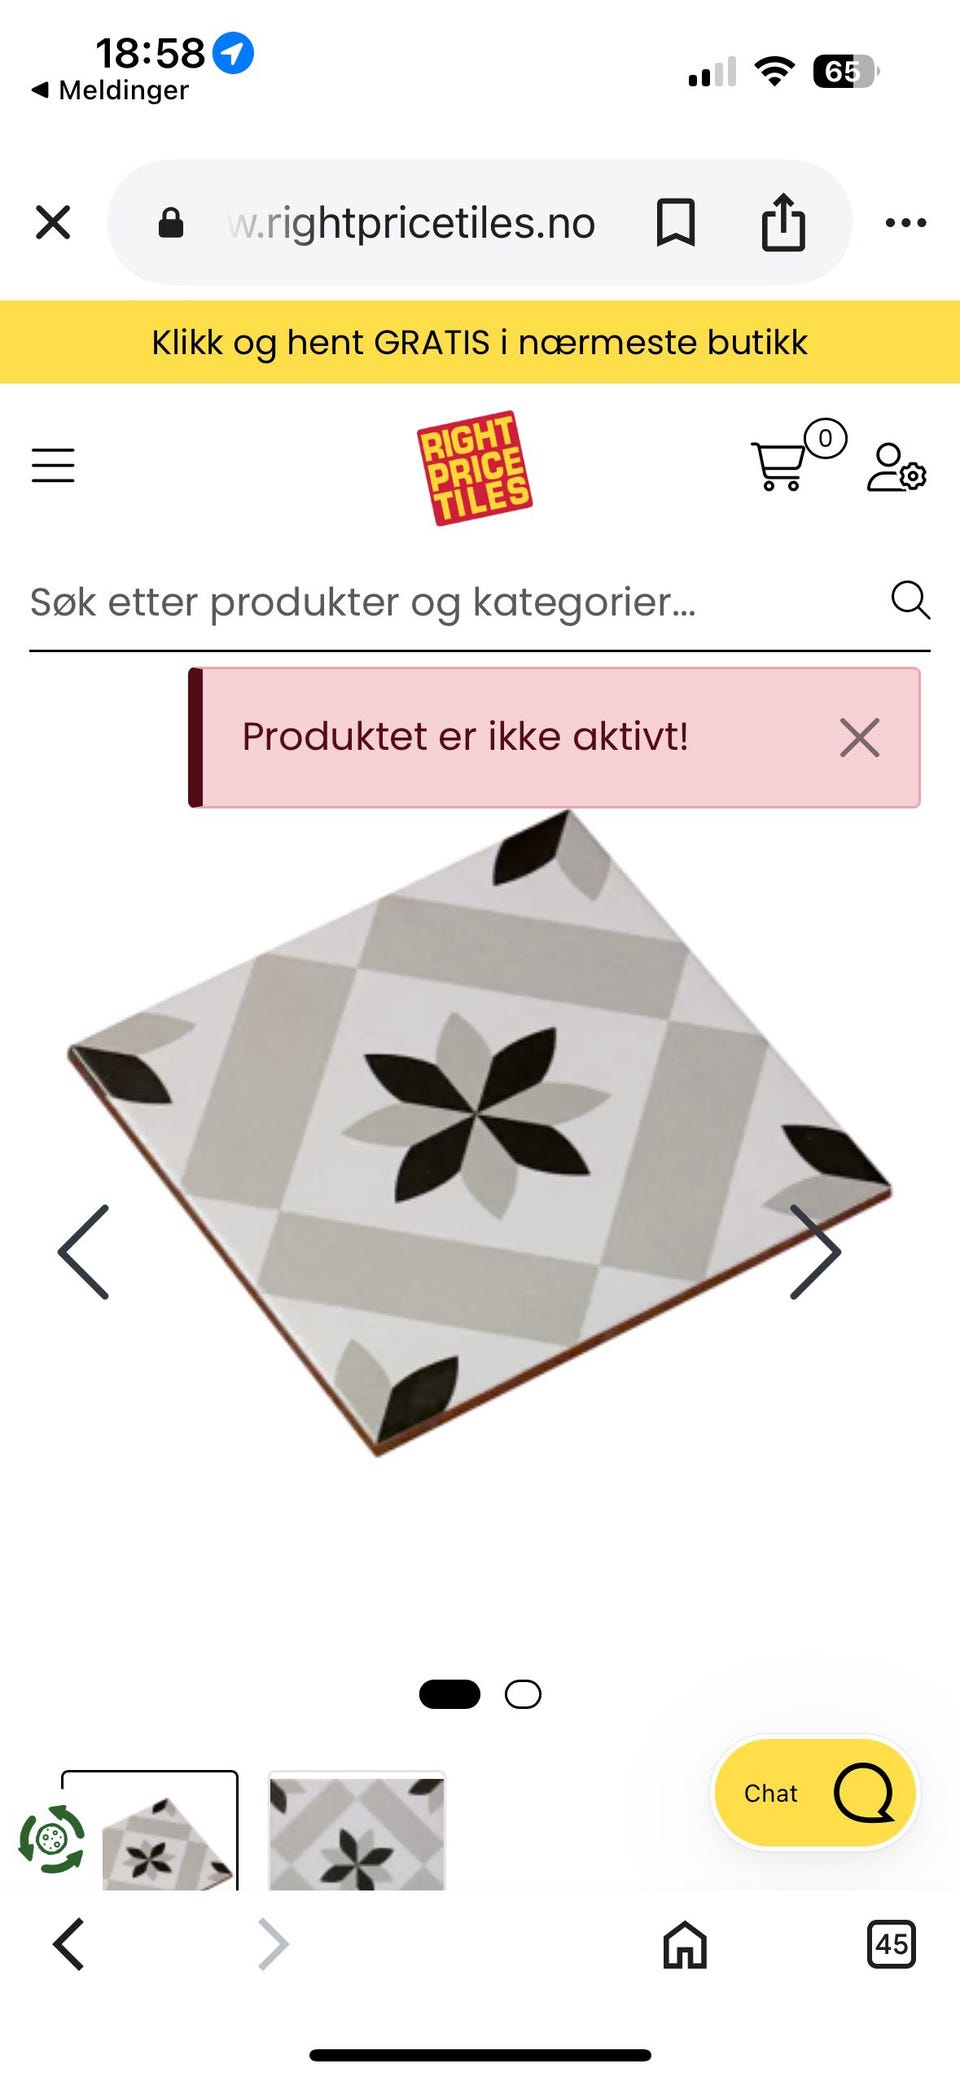Bookmark this page in the browser
The width and height of the screenshot is (960, 2081).
(676, 222)
